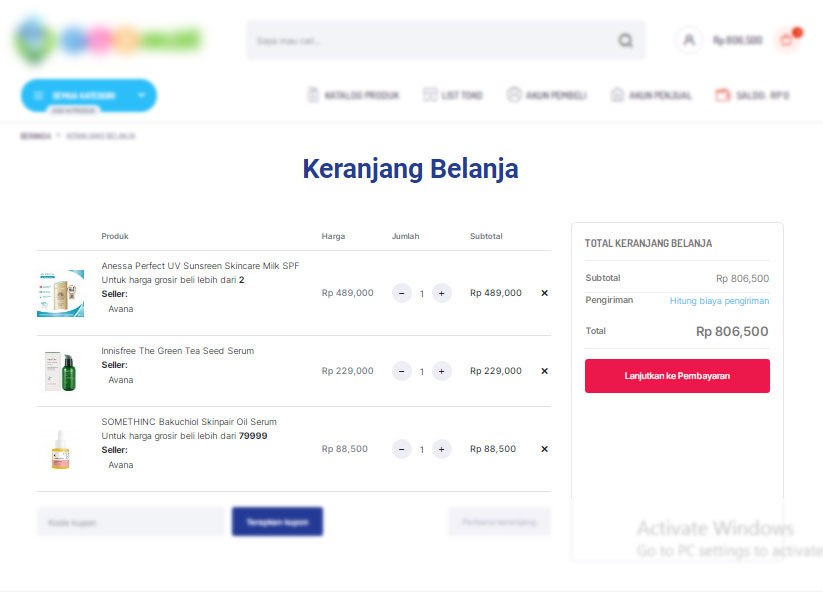
Task: Open Anessa Perfect UV Sunsreen Skincare Milk link
Action: 200,266
